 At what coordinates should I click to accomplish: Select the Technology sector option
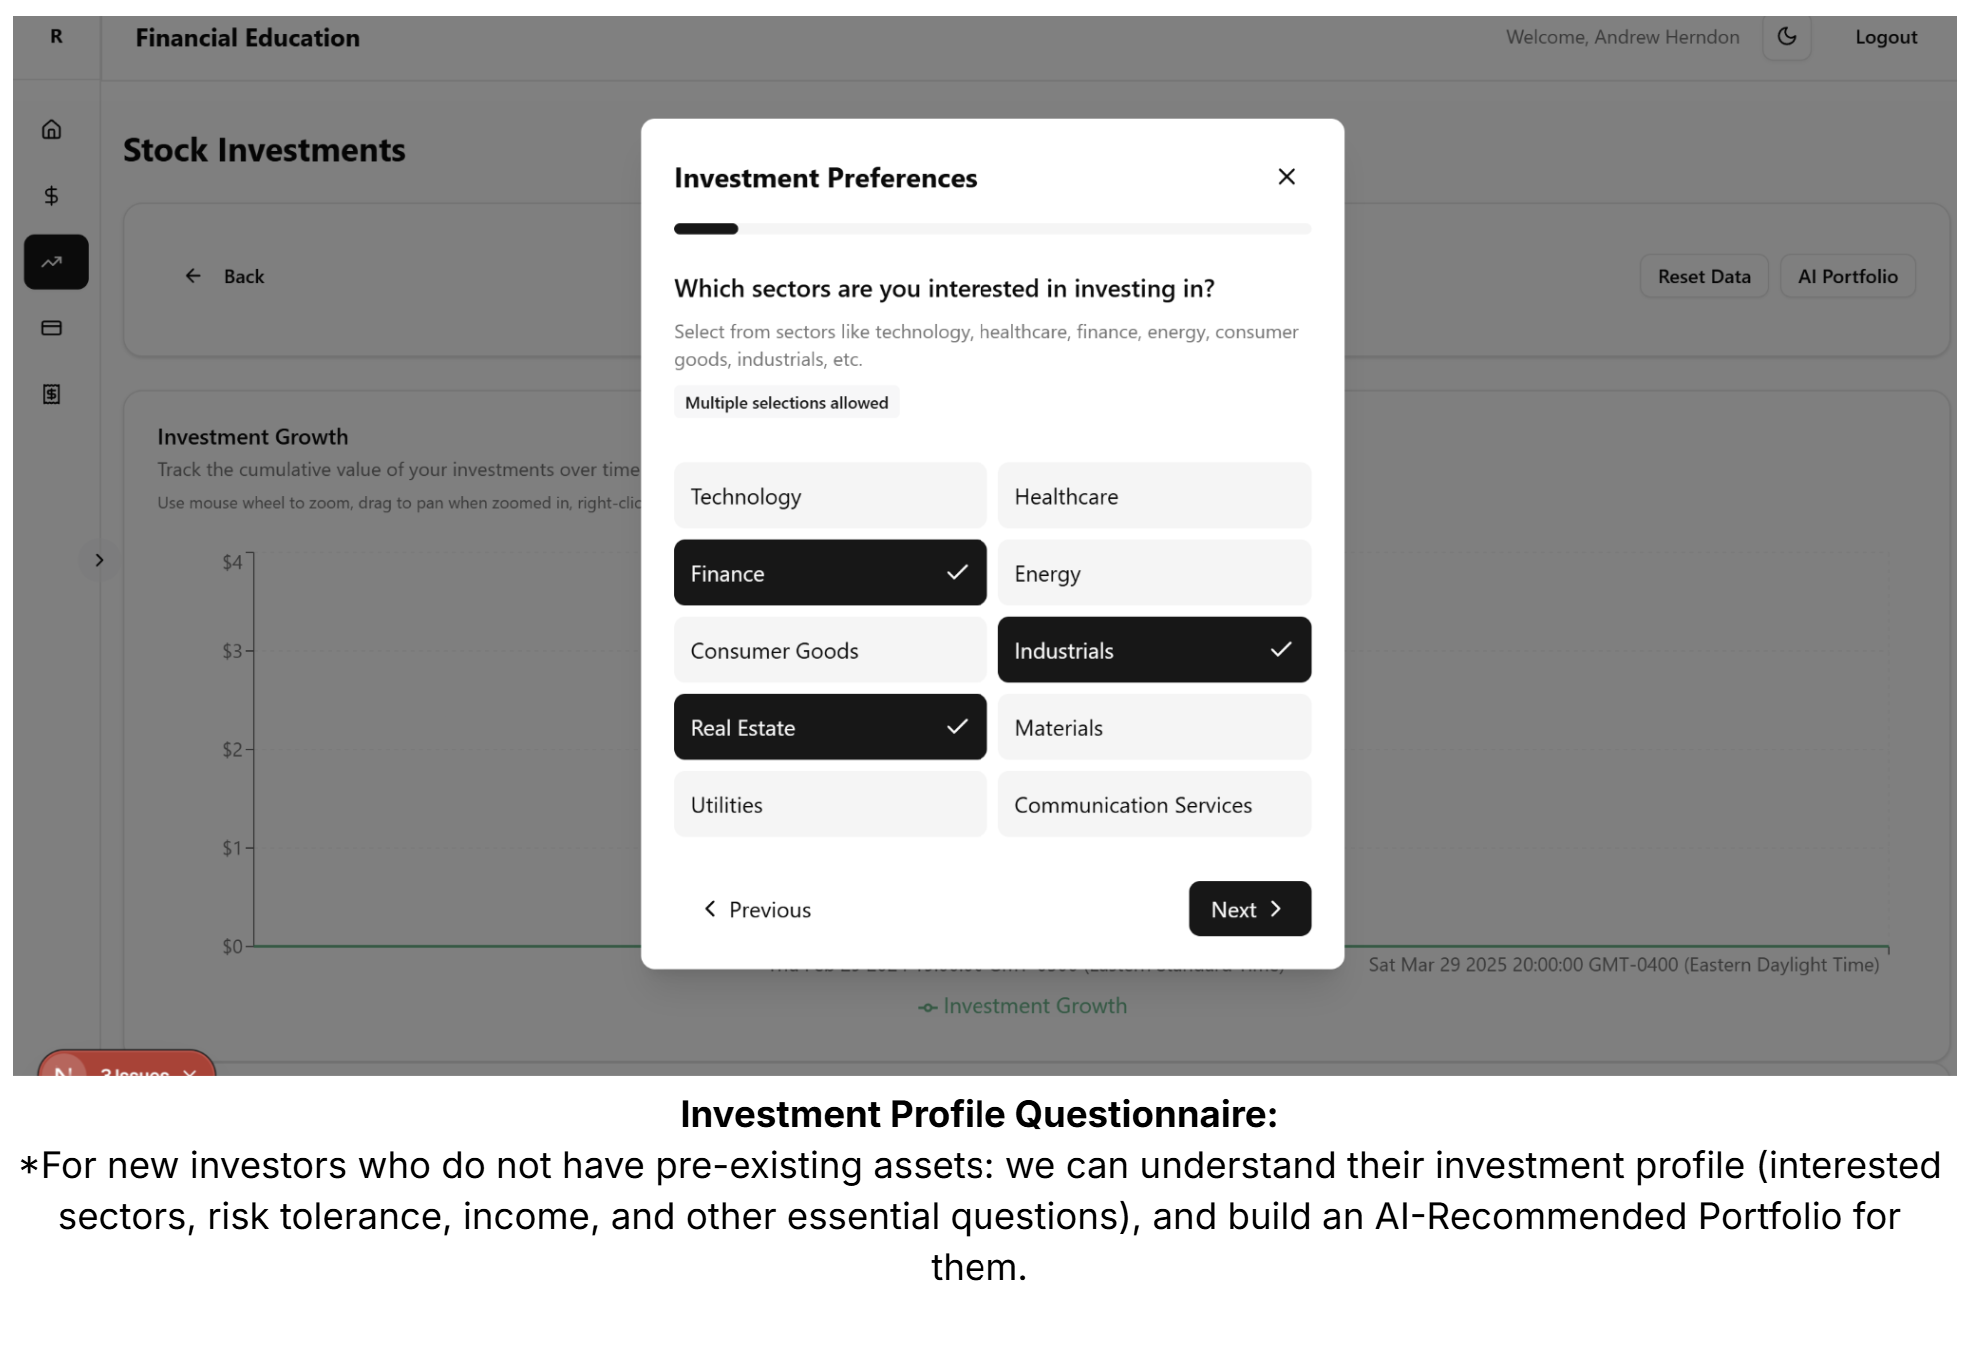[x=830, y=496]
